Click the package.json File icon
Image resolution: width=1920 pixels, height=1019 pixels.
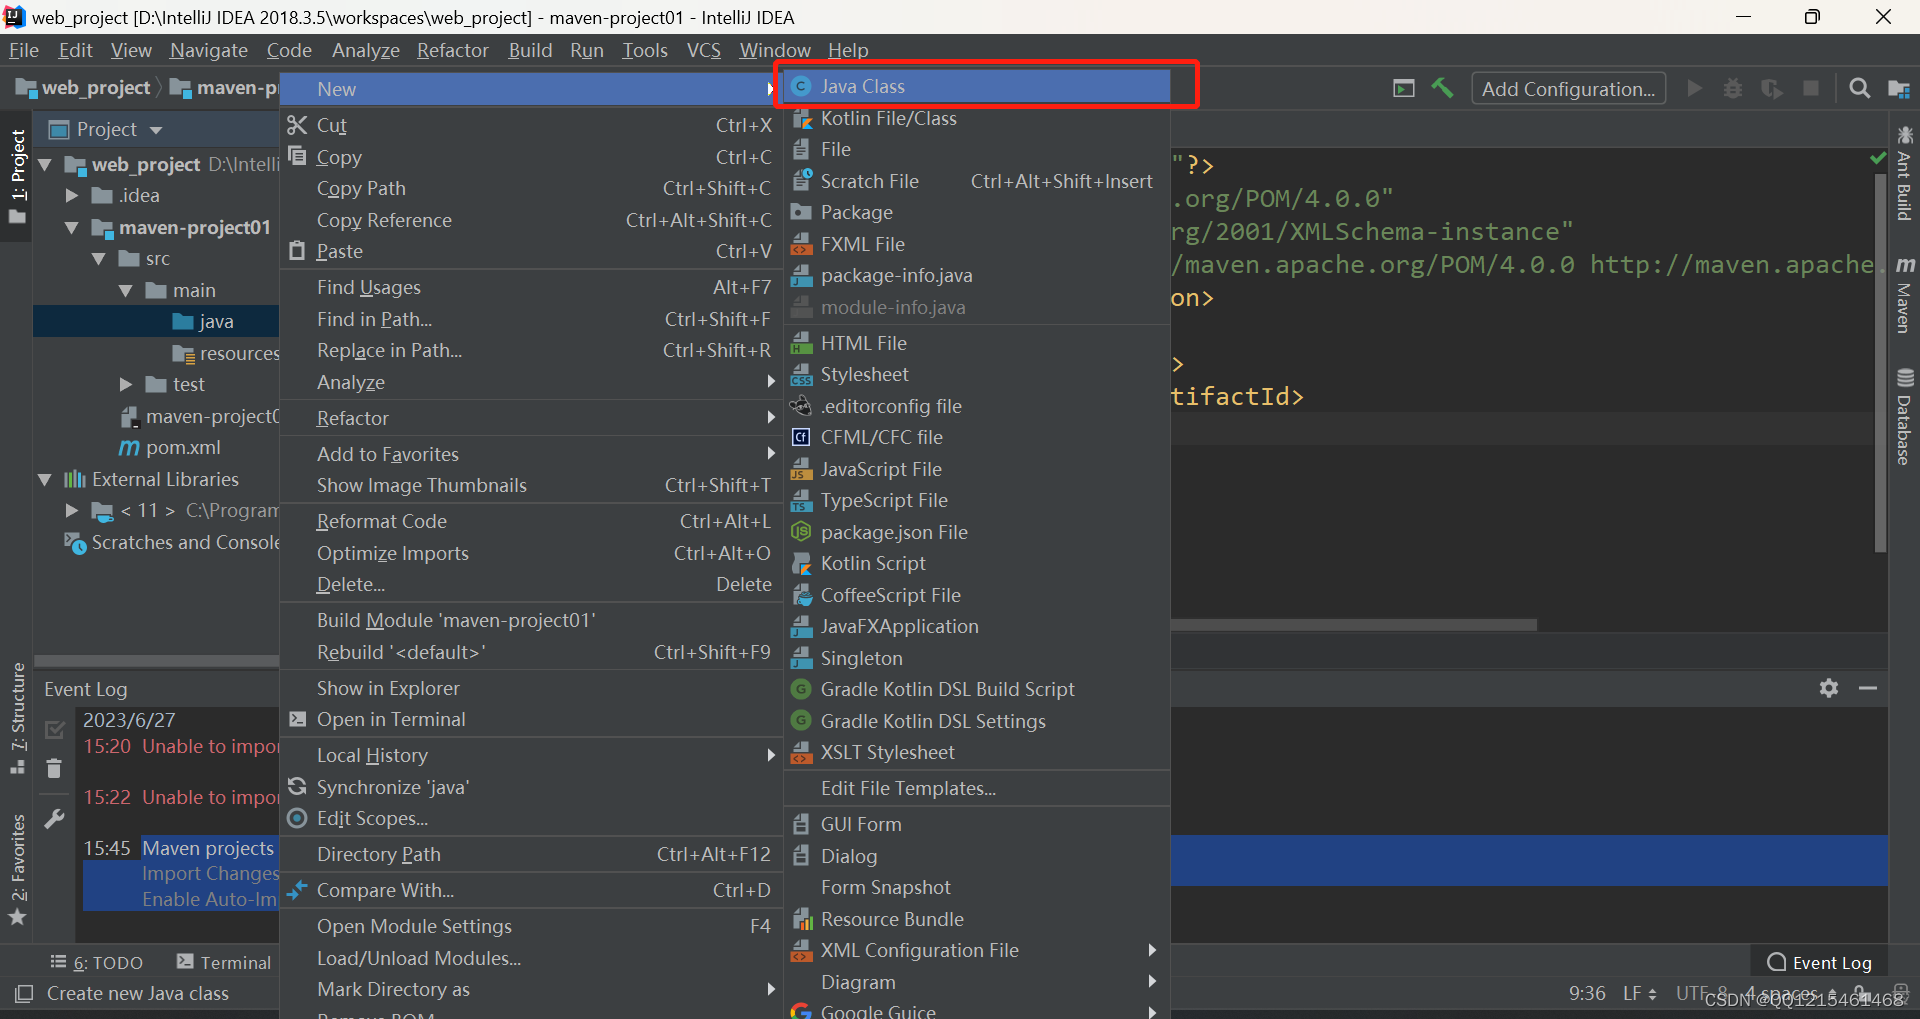pos(801,532)
